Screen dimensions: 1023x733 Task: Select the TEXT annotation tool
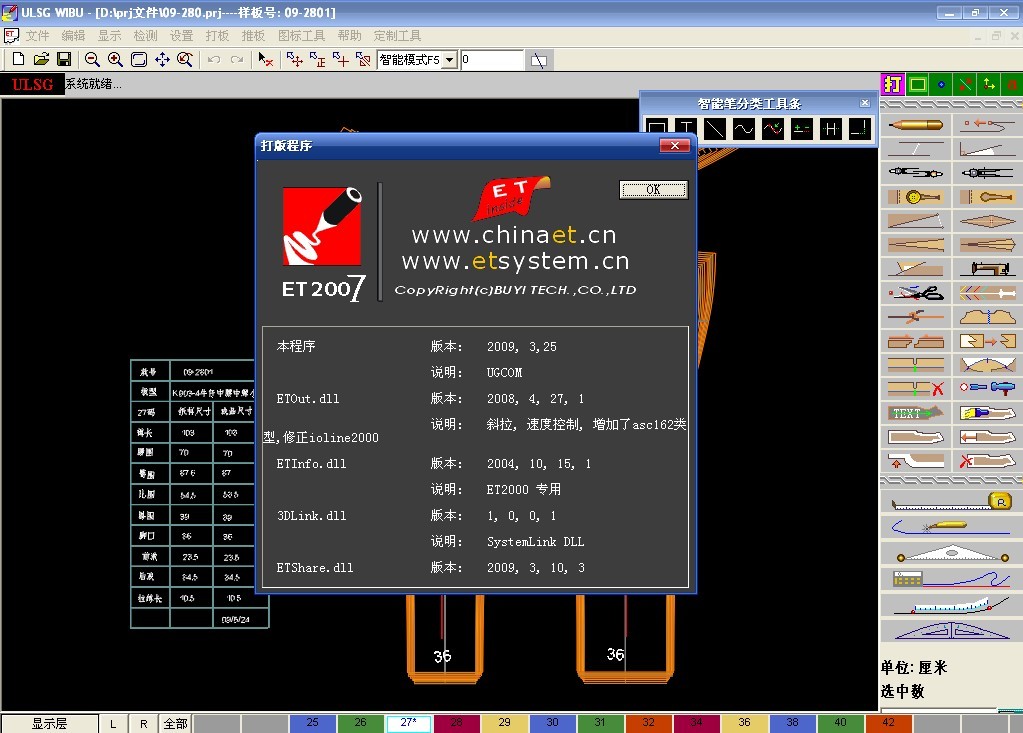click(915, 413)
